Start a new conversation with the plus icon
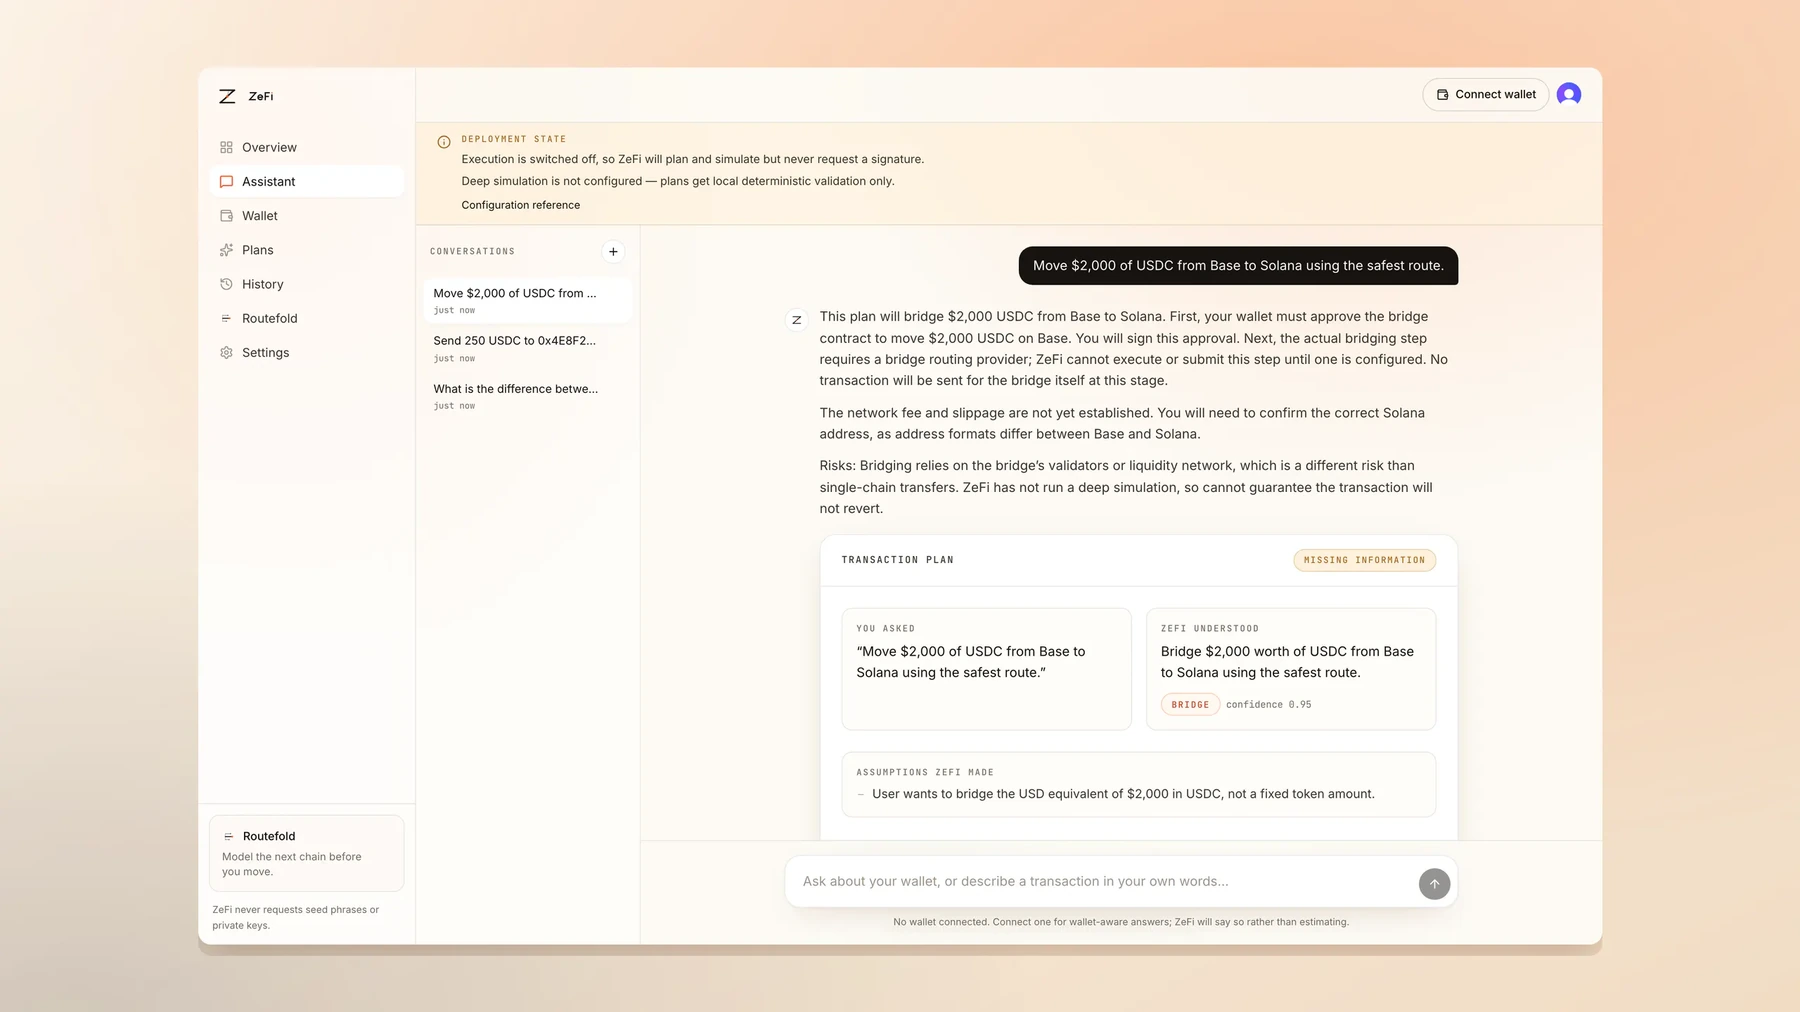This screenshot has height=1012, width=1800. [613, 252]
